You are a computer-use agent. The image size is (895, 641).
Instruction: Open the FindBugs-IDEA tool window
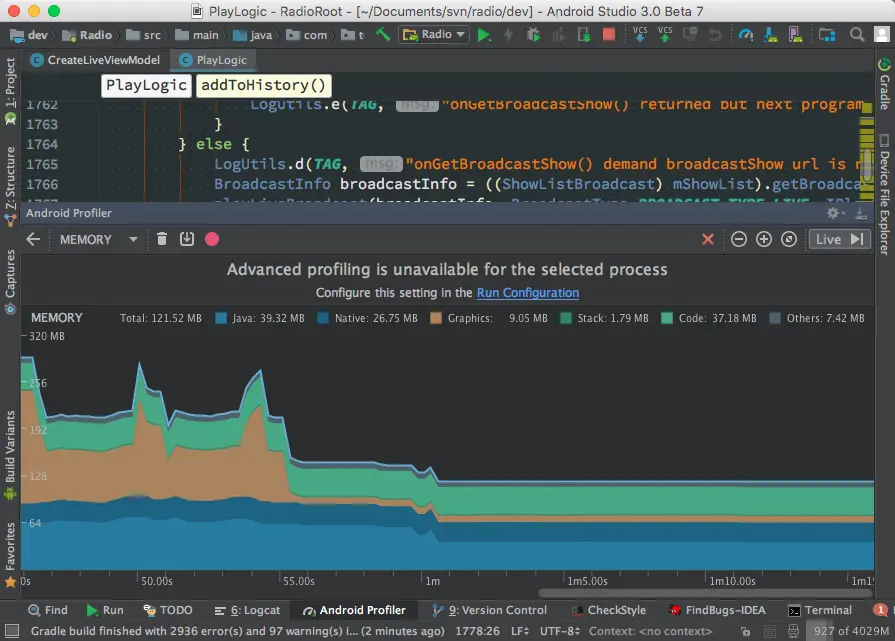[717, 610]
